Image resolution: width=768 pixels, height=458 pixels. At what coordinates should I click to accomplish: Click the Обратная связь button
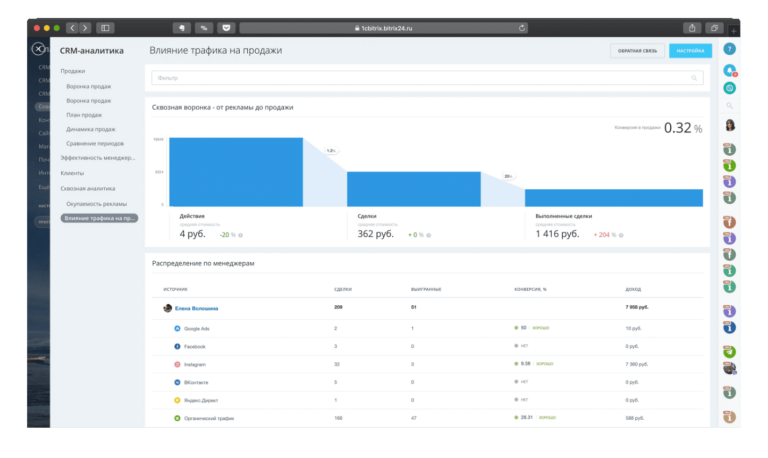[637, 50]
